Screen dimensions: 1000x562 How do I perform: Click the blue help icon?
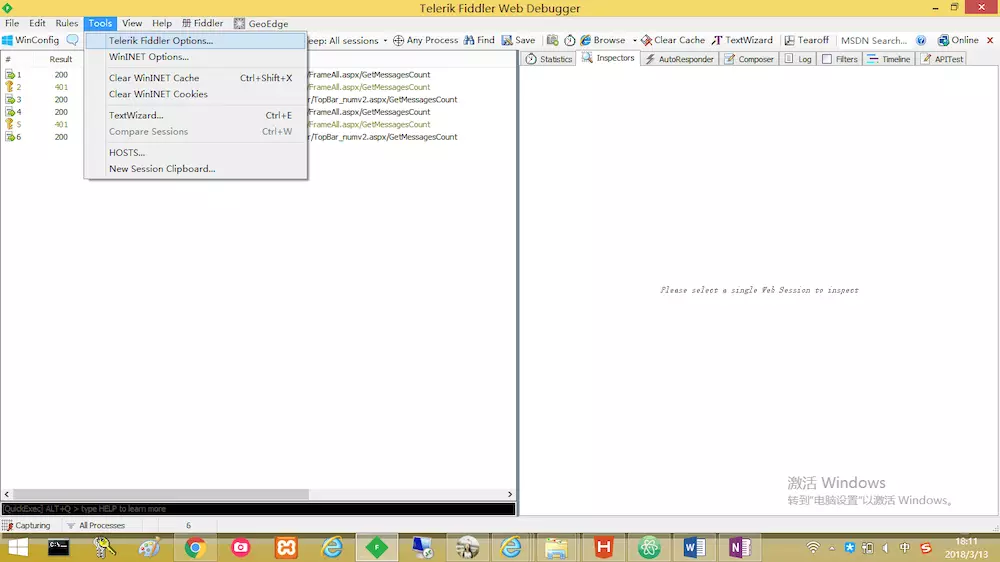[x=921, y=40]
